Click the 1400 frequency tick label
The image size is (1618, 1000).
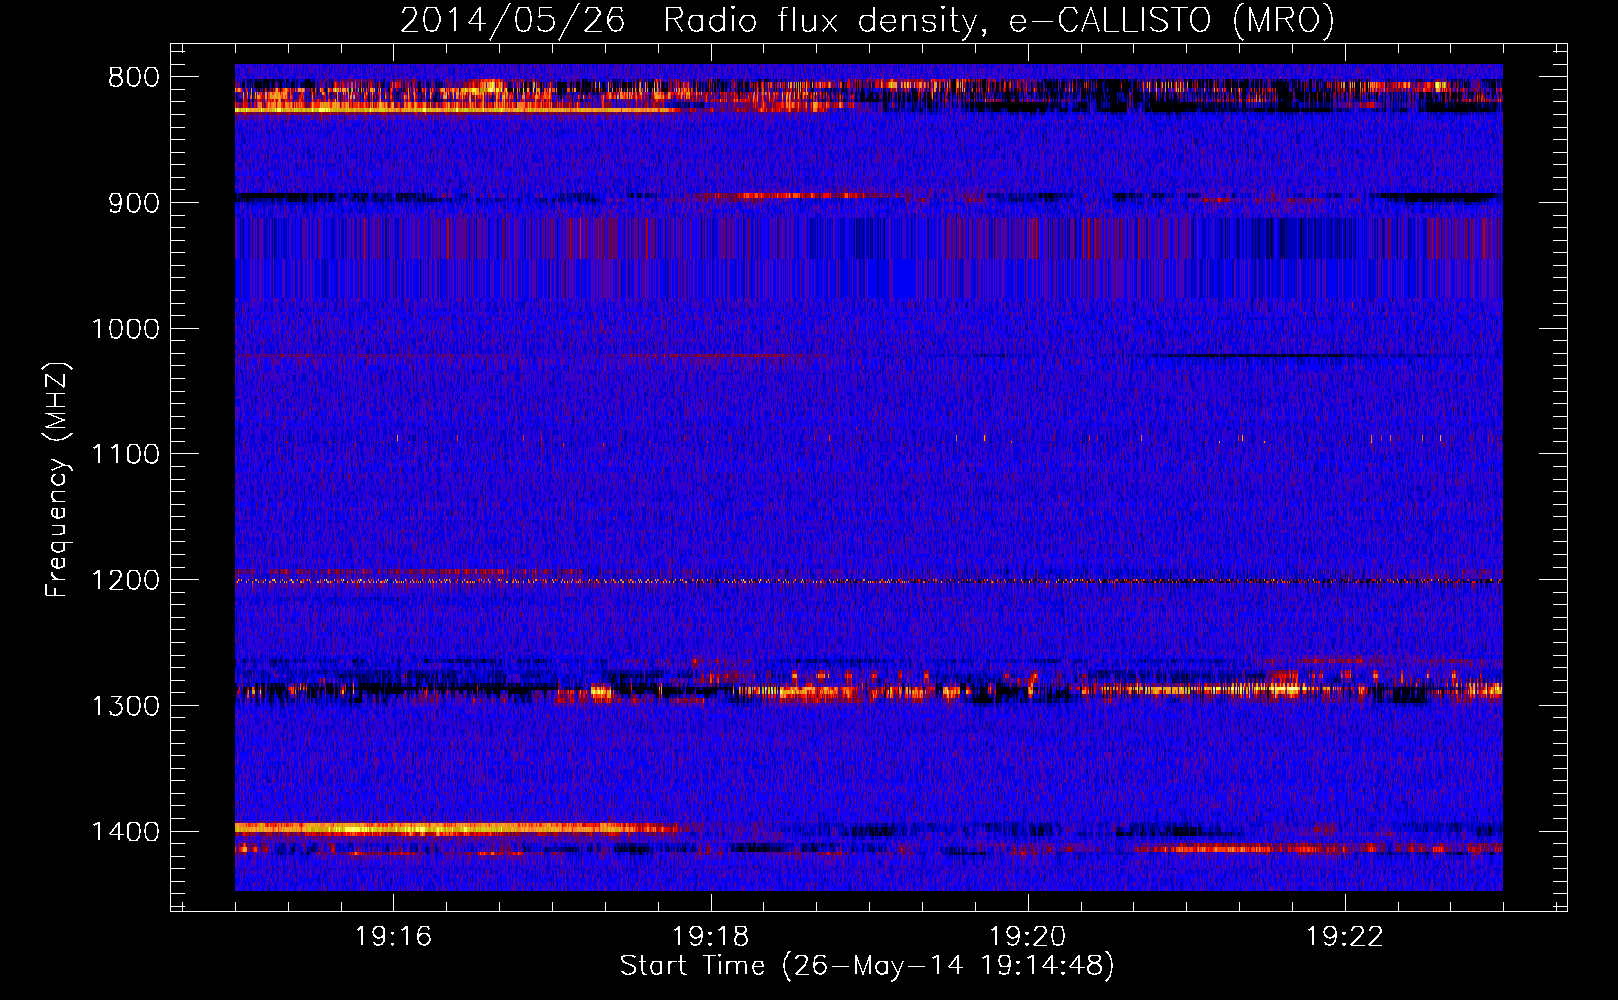coord(125,832)
